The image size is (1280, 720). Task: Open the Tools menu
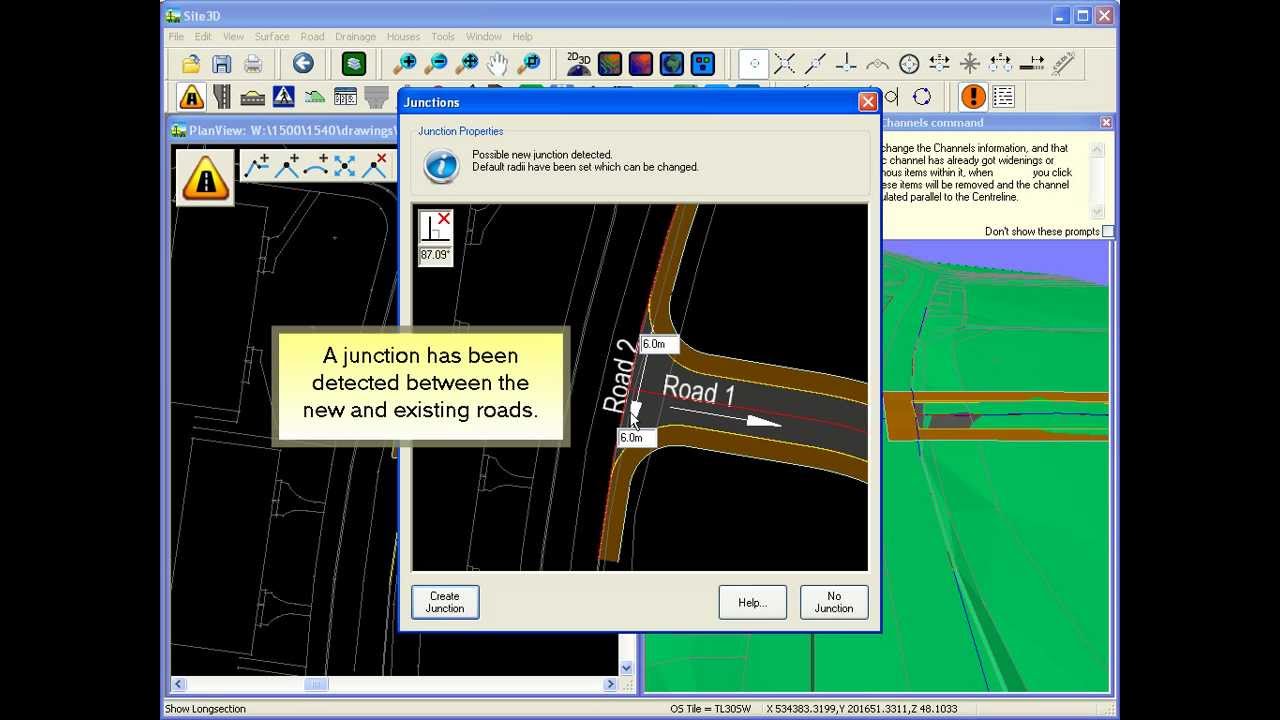(x=443, y=37)
